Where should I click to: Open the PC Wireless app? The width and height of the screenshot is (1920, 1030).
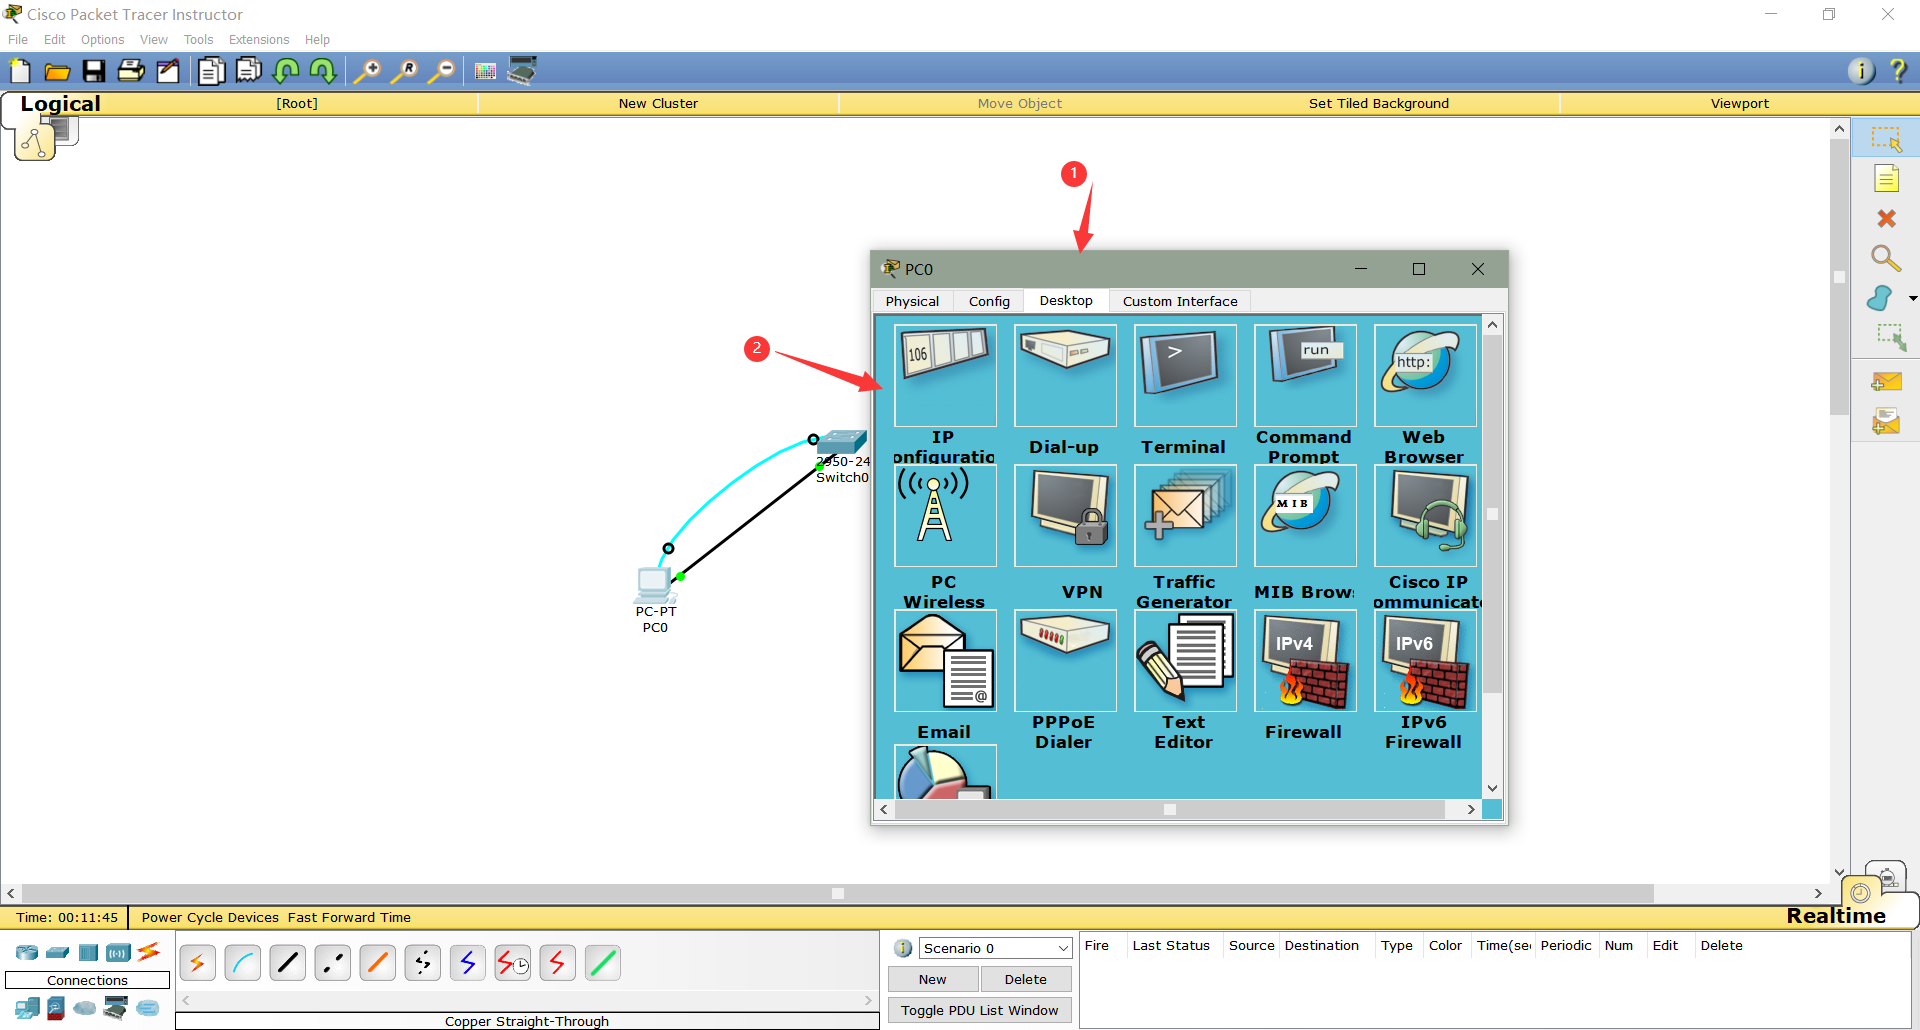tap(945, 516)
